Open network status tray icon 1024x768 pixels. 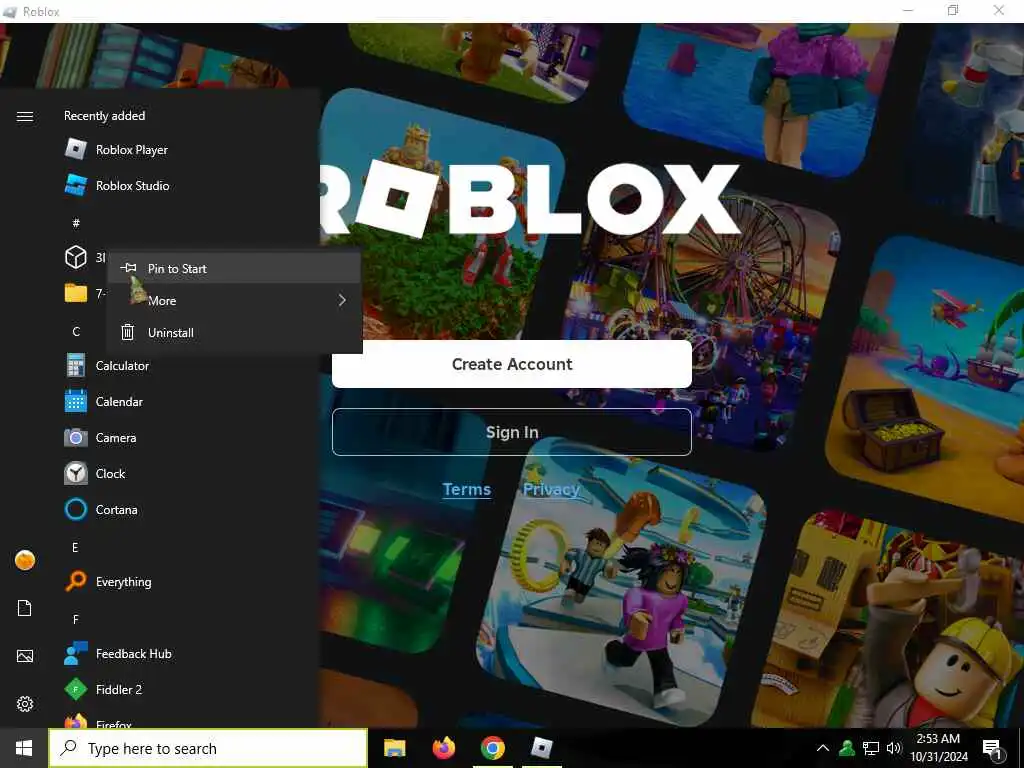[871, 748]
